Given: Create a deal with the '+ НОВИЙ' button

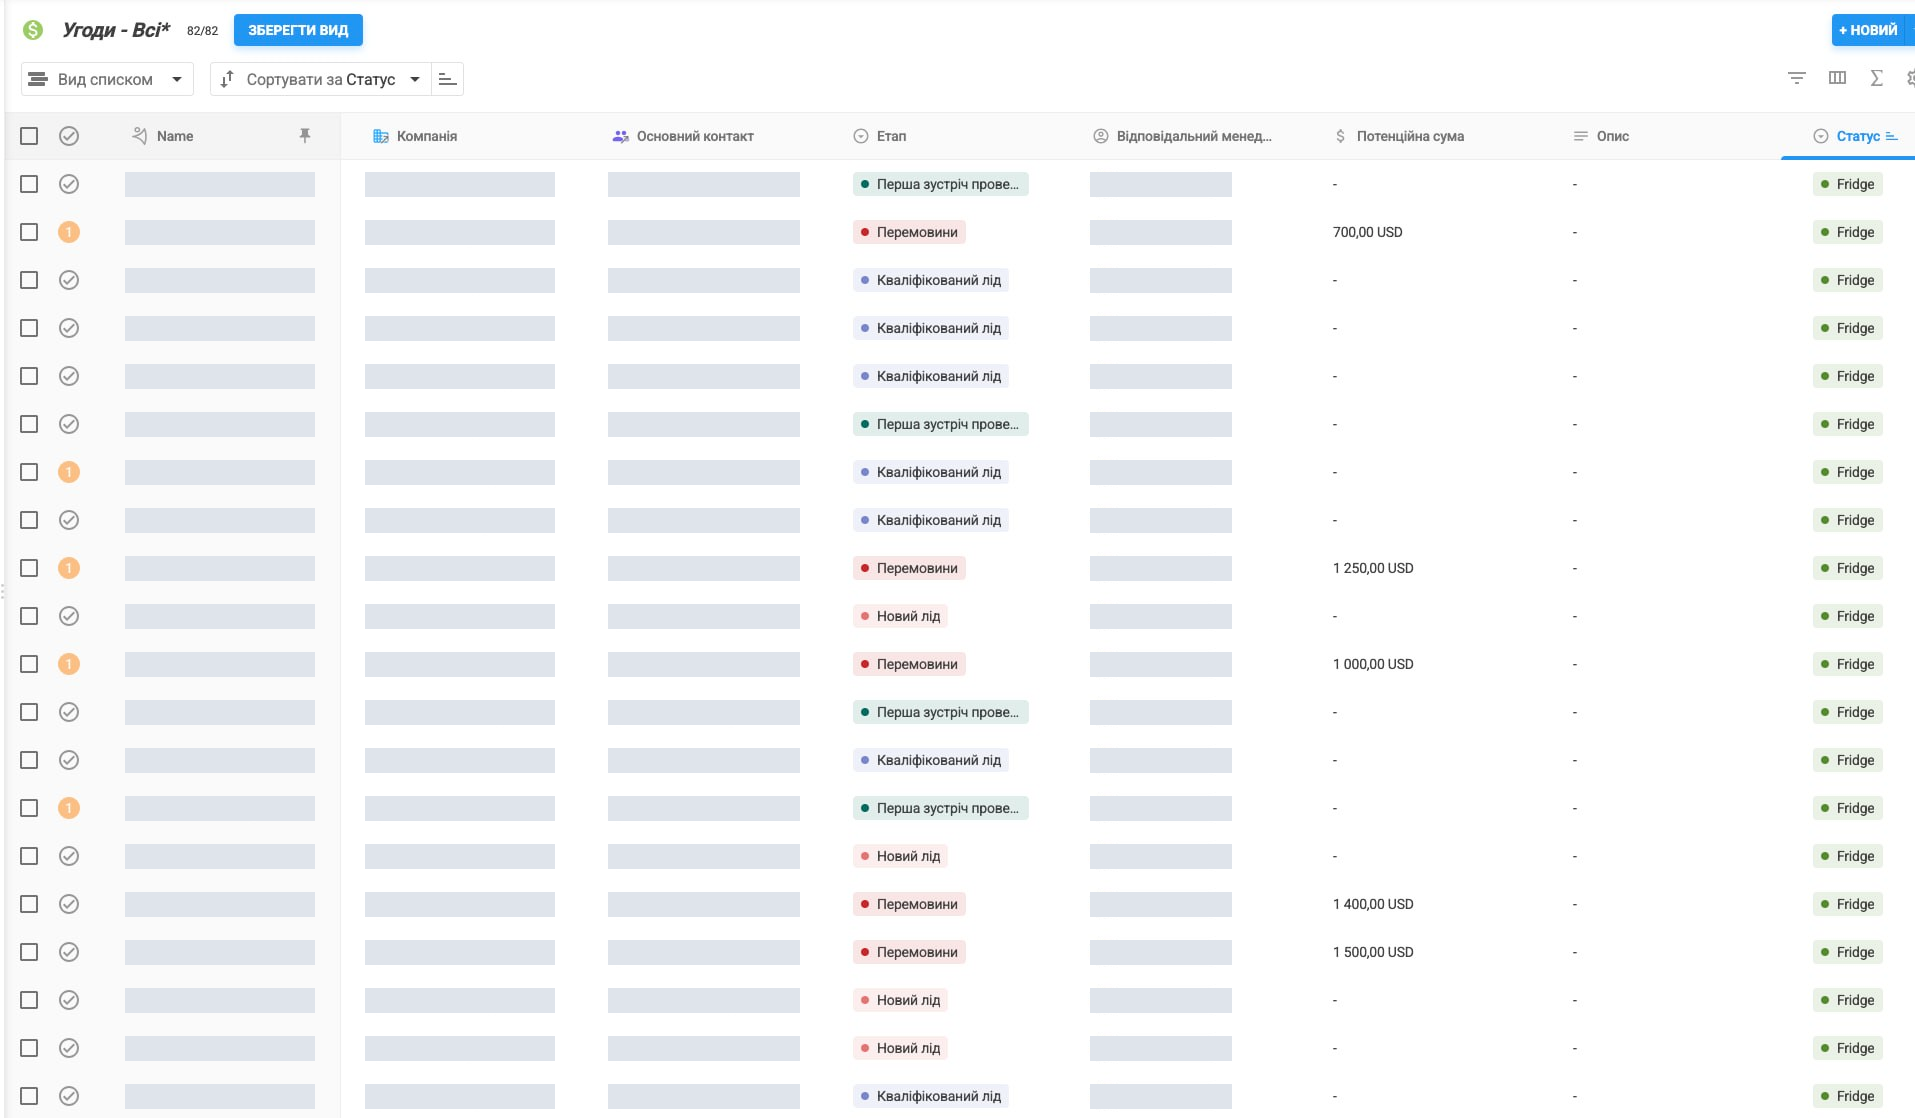Looking at the screenshot, I should (x=1868, y=30).
